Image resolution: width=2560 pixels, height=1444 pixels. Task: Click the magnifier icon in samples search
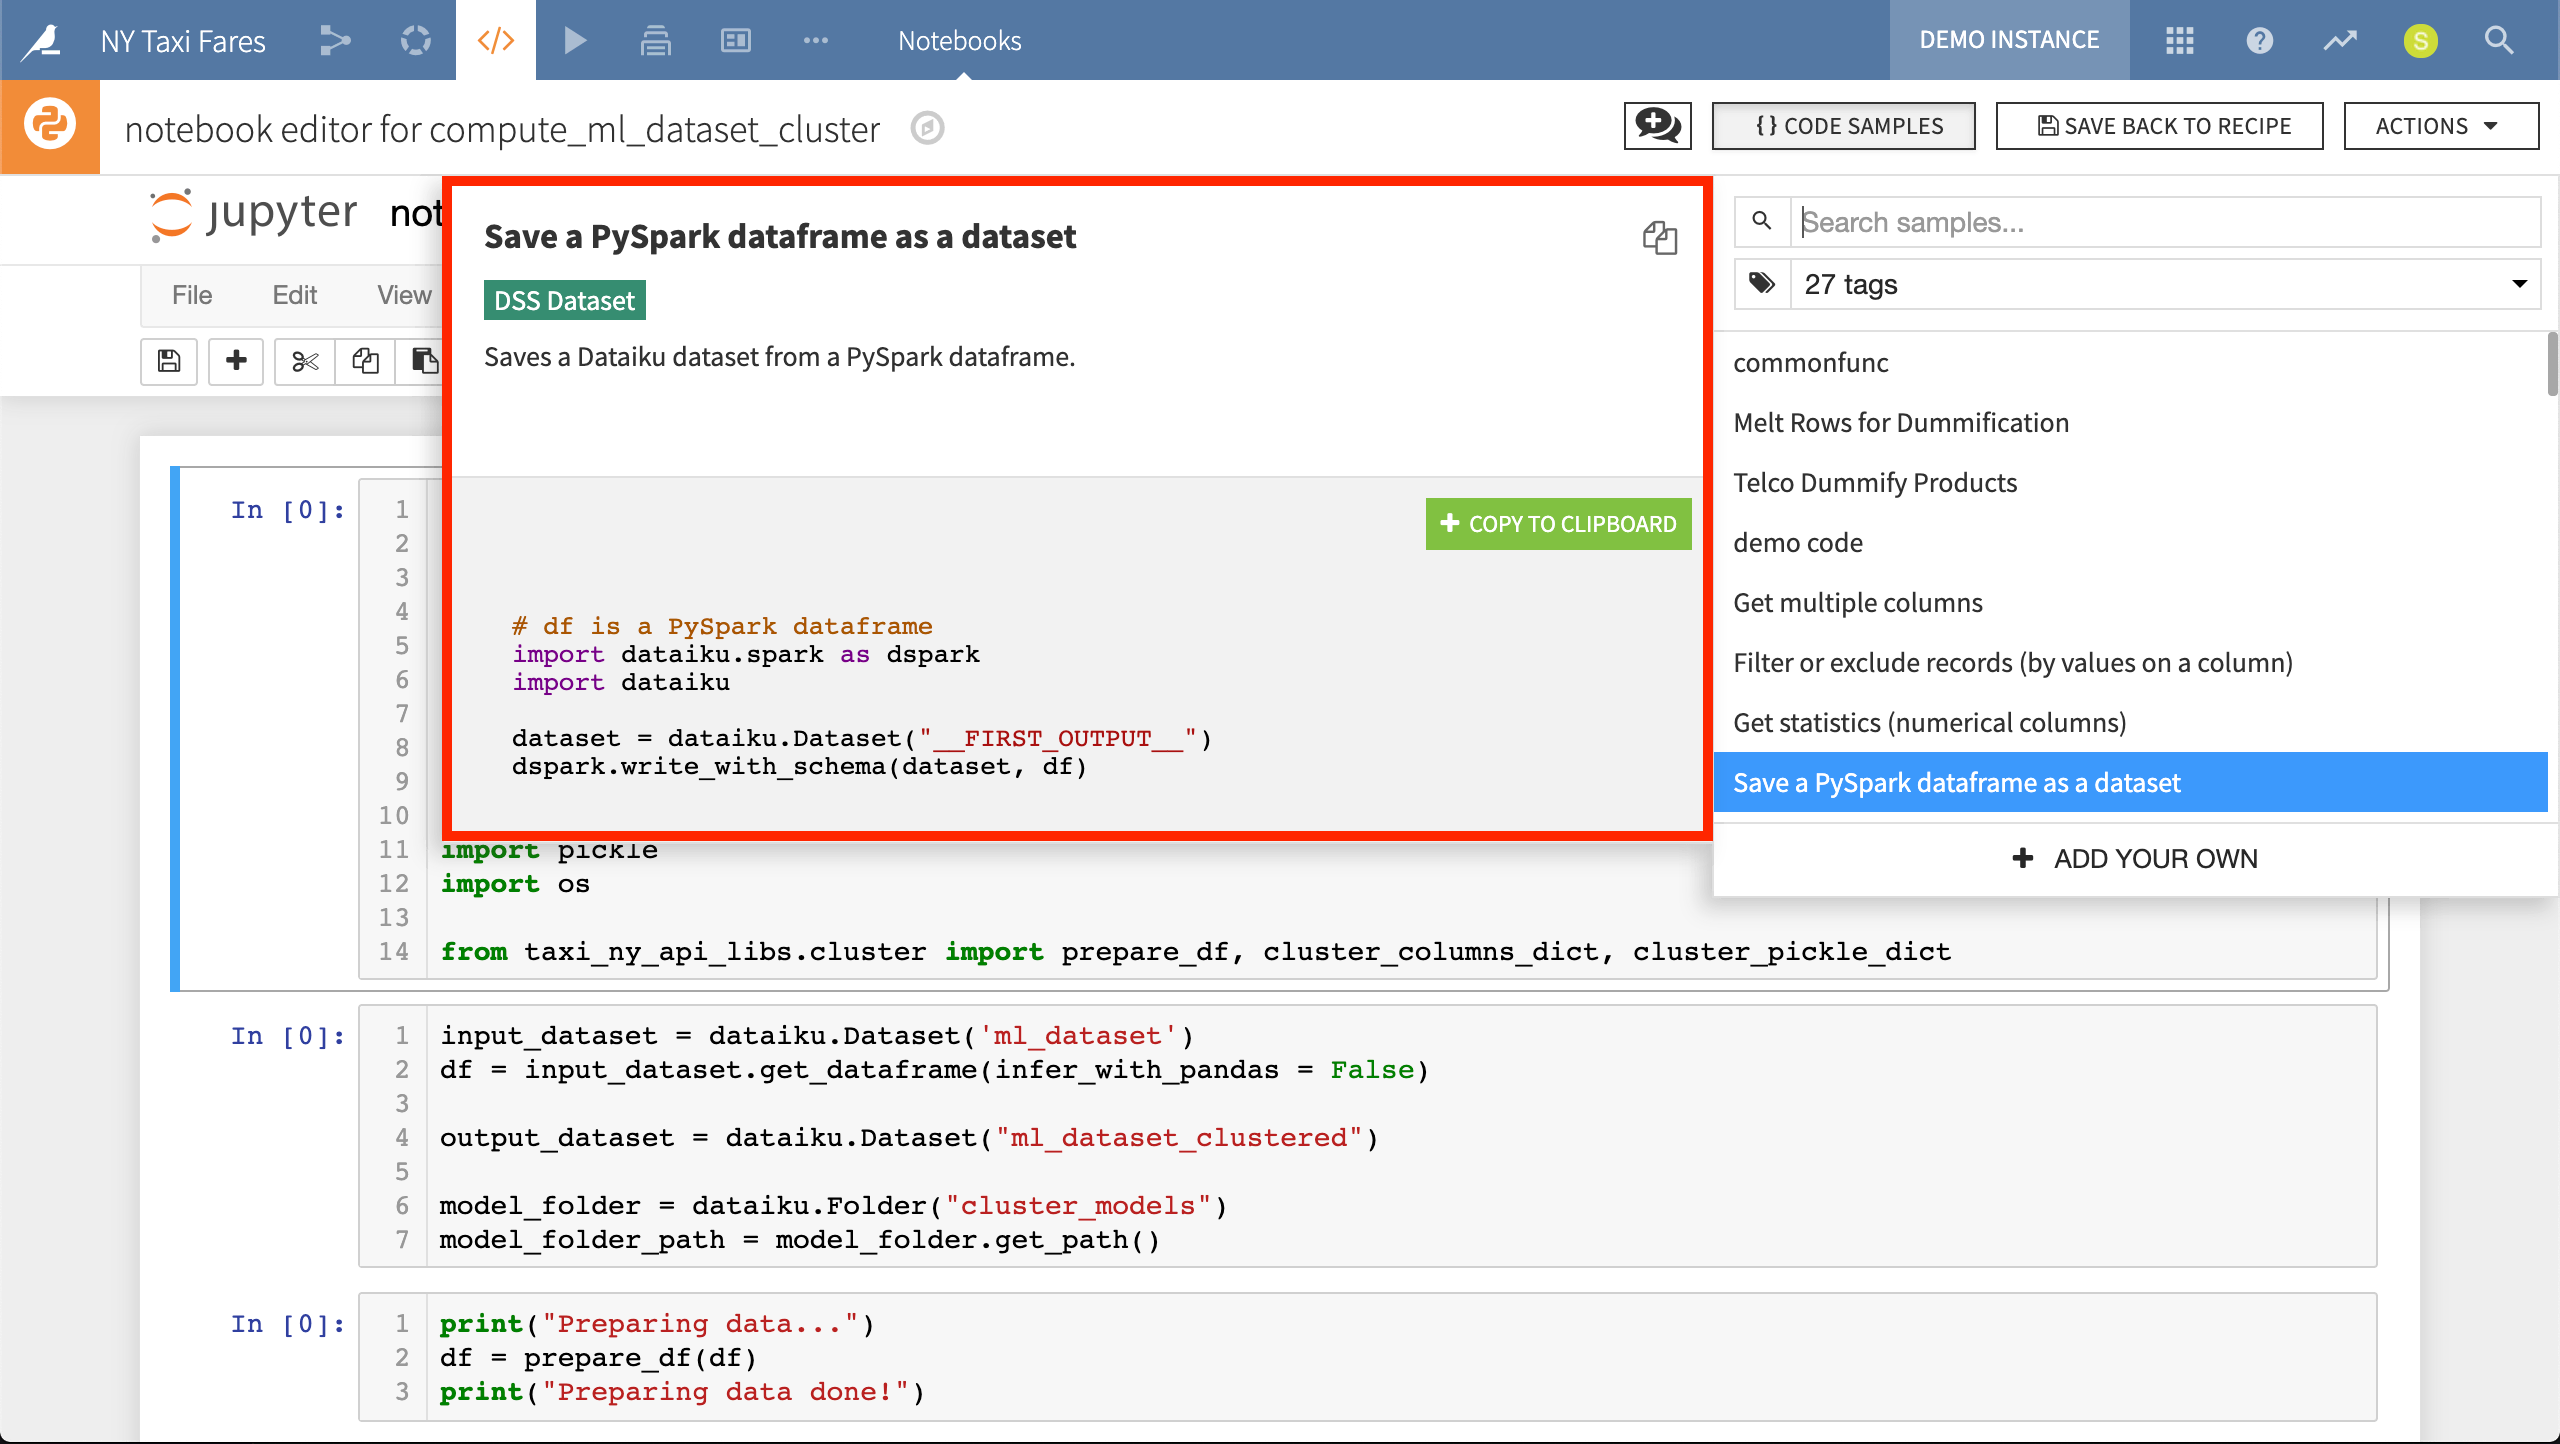click(x=1762, y=221)
